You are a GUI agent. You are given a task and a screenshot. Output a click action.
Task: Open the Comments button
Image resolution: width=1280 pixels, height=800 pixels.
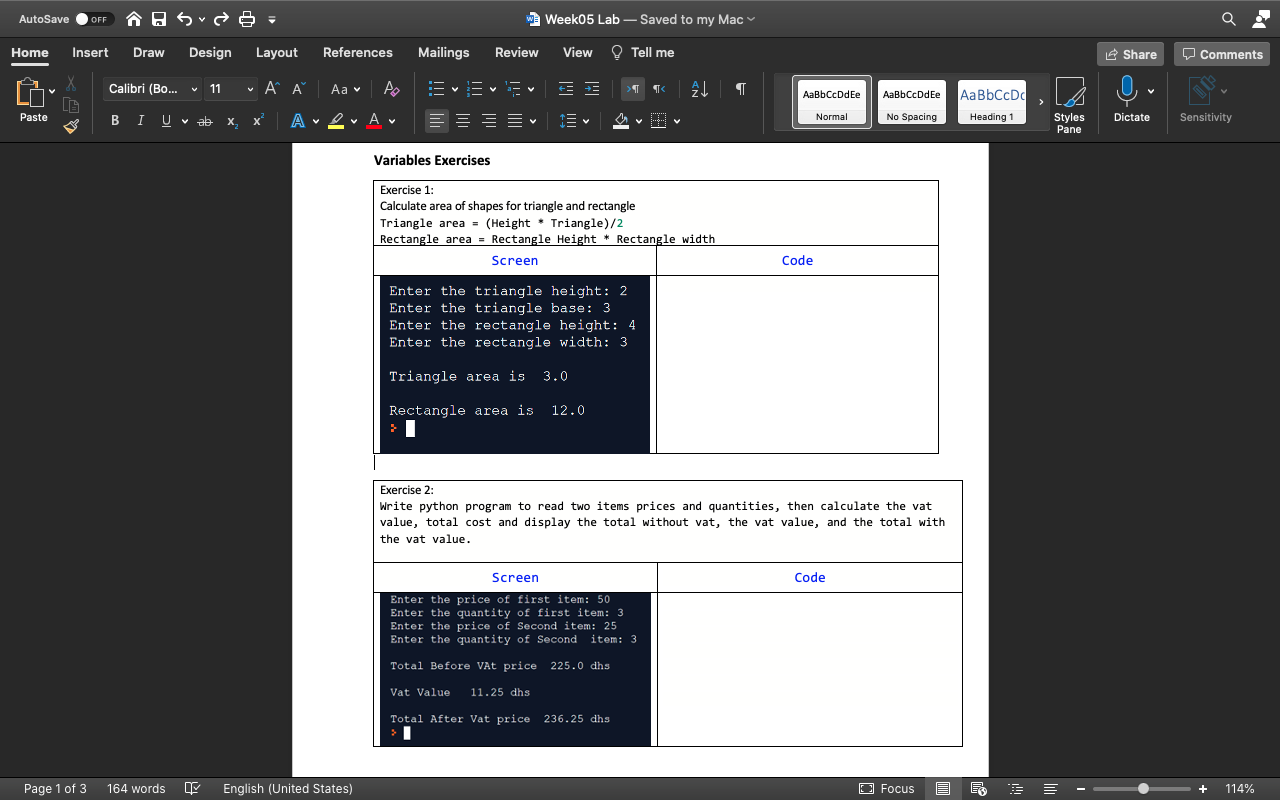click(x=1222, y=54)
